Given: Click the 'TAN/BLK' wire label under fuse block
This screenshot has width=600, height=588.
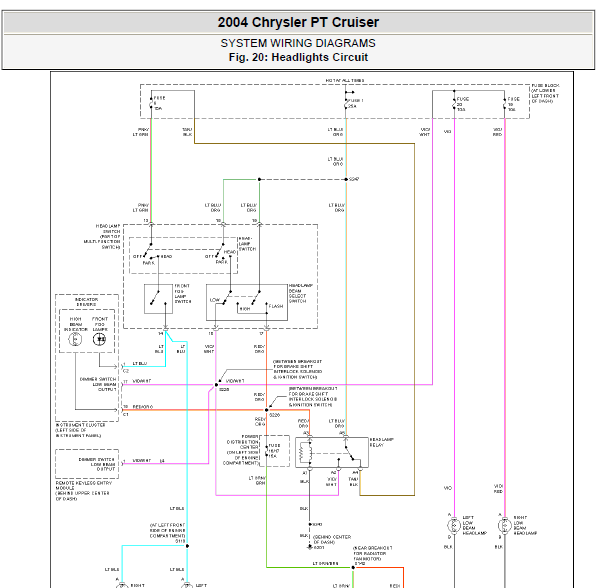Looking at the screenshot, I should (188, 132).
